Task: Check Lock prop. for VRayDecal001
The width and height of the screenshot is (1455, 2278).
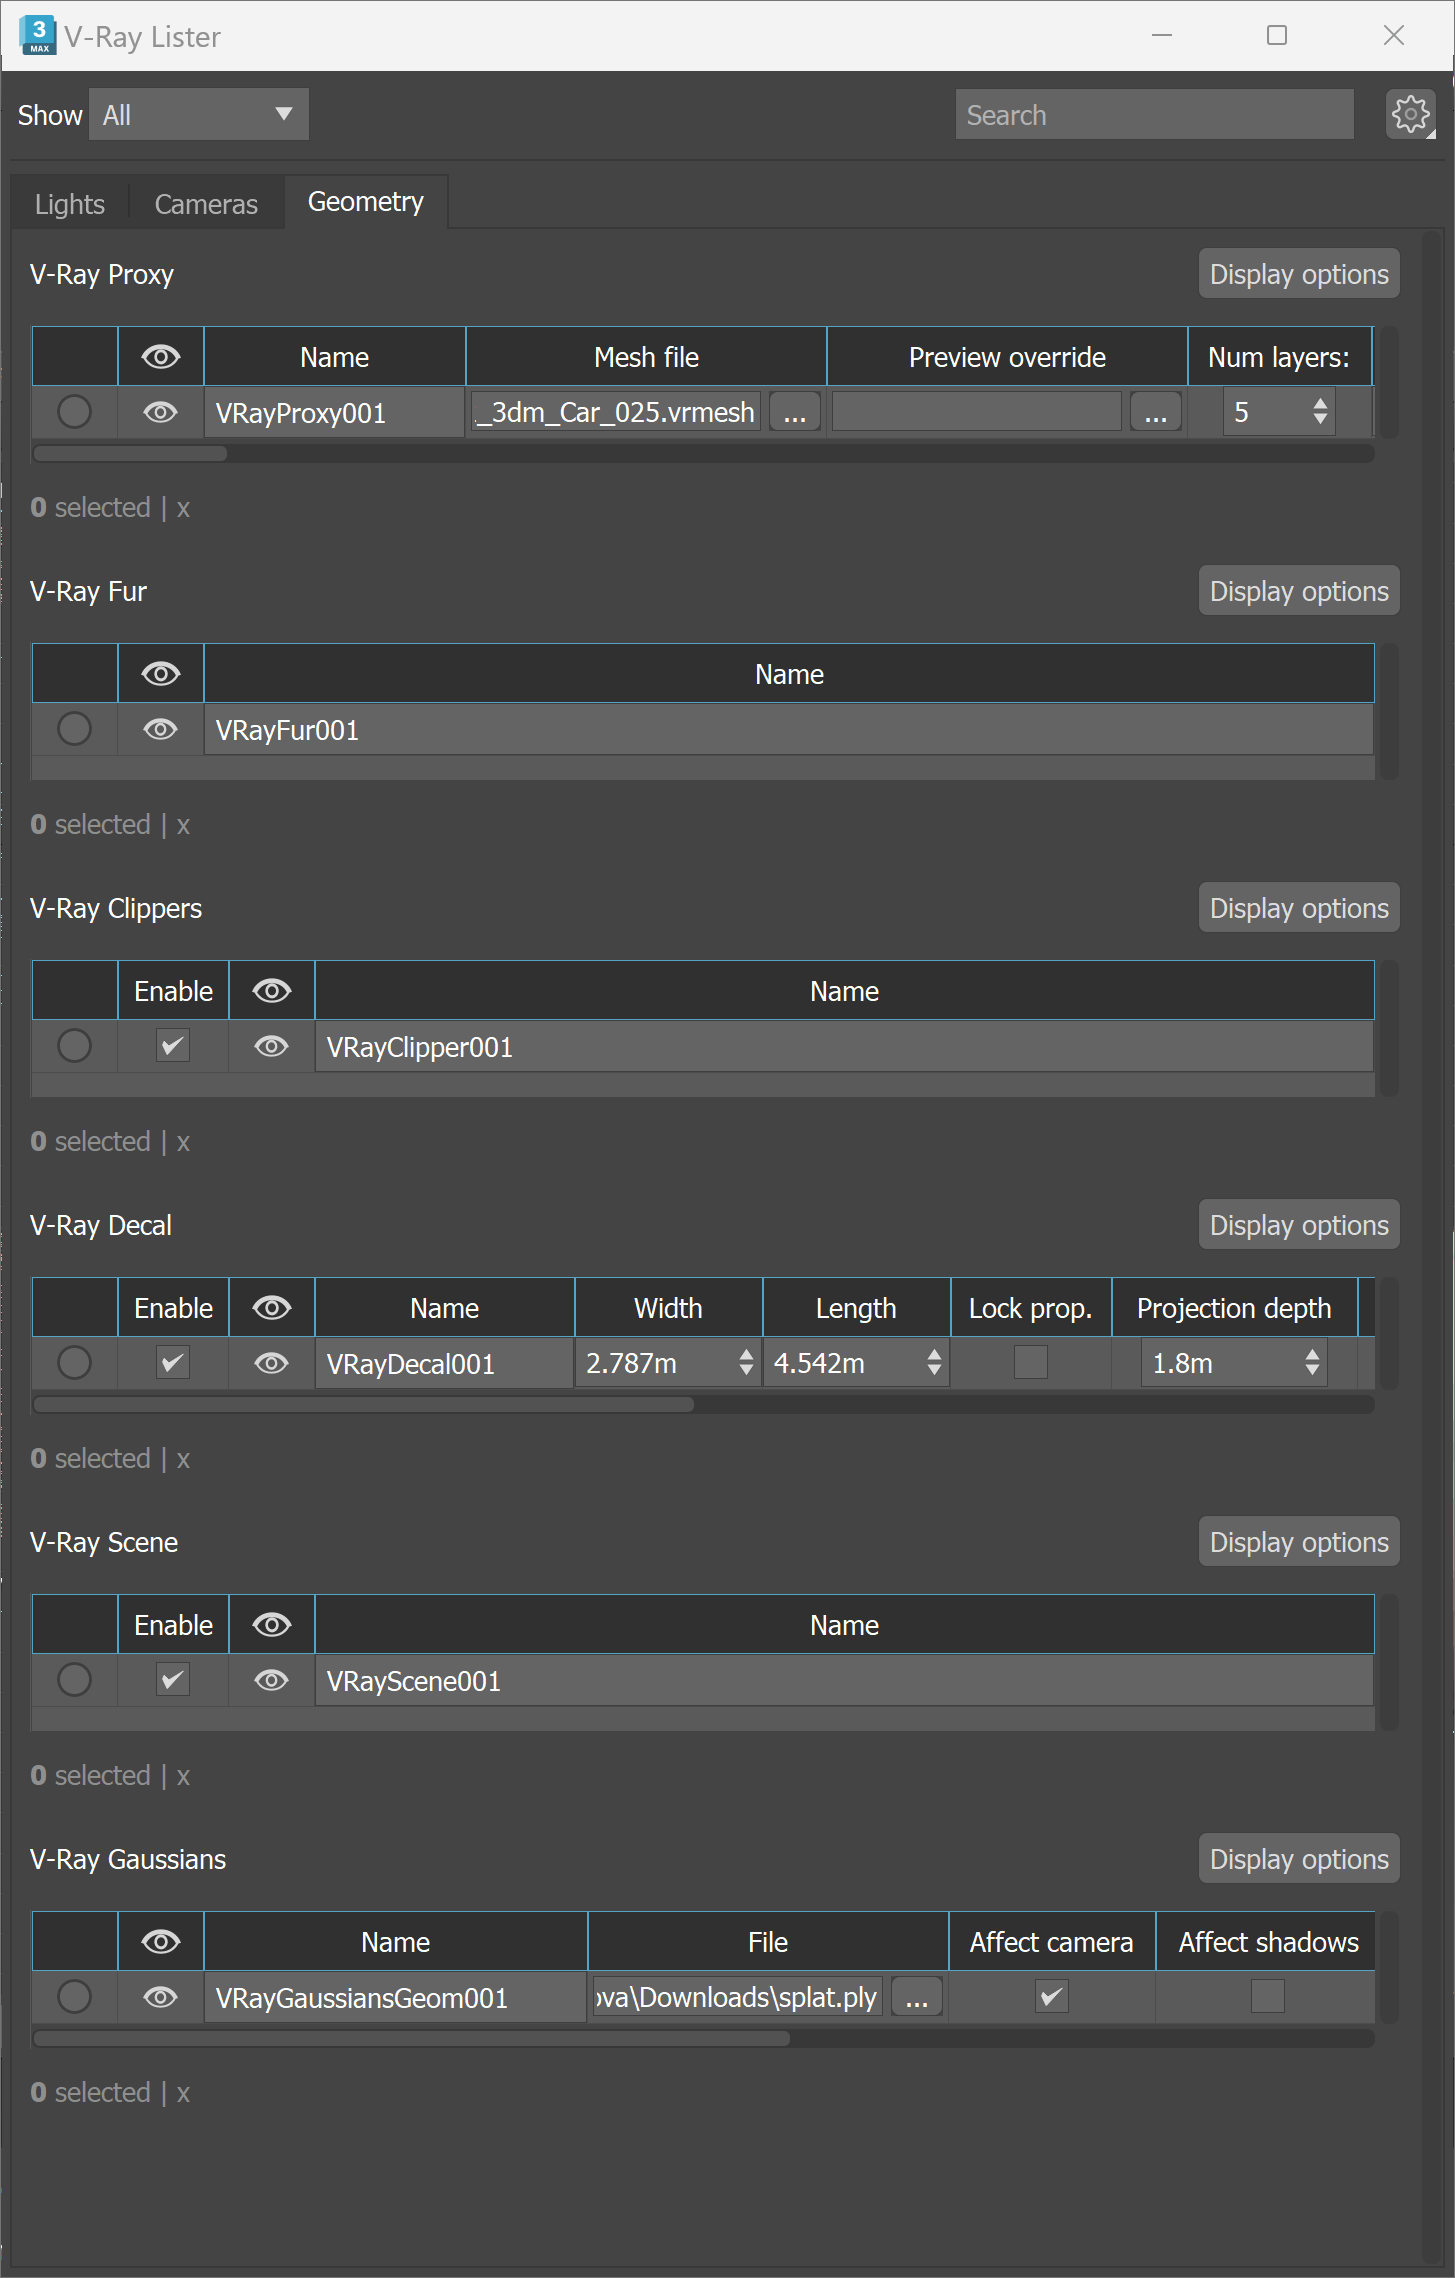Action: coord(1031,1363)
